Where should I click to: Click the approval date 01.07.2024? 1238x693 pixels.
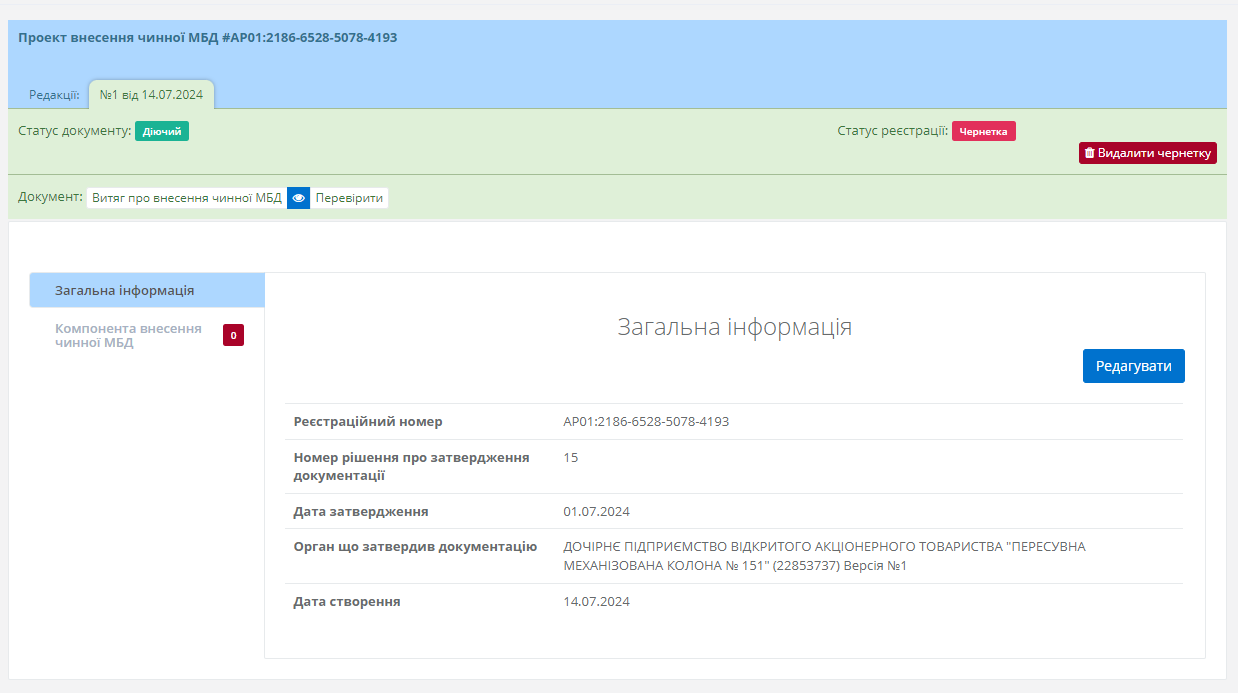click(596, 511)
